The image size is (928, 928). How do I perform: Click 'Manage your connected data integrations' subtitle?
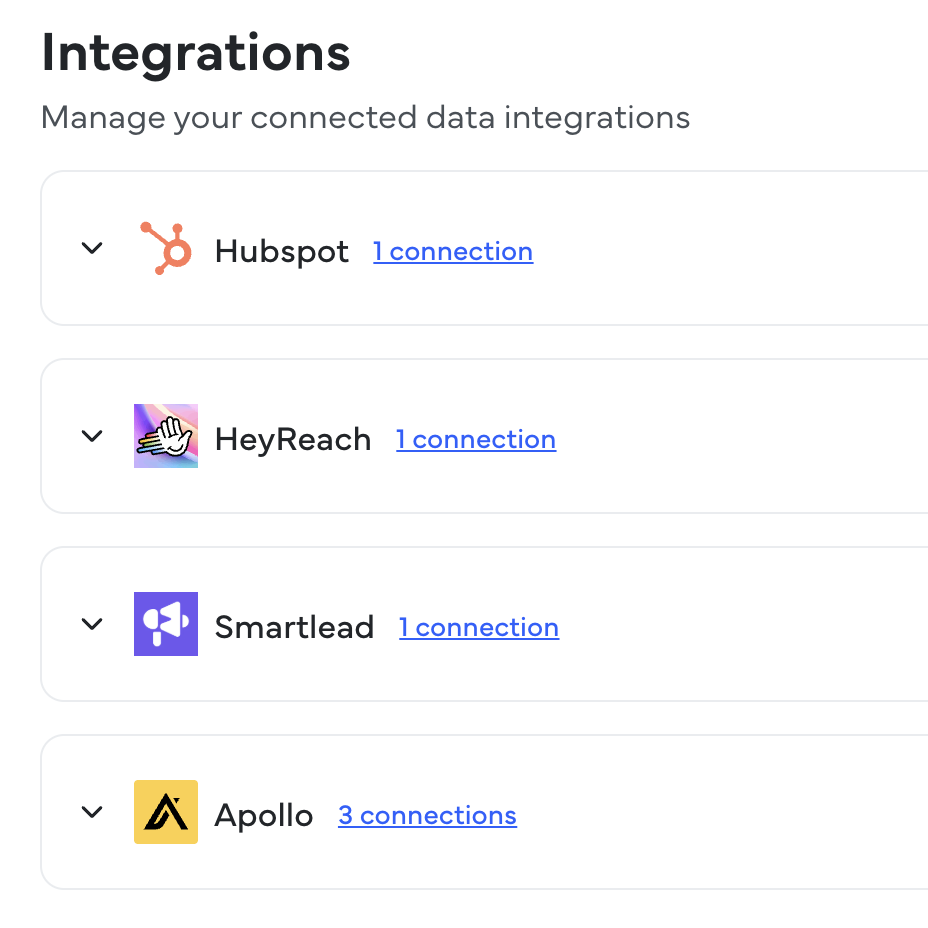(365, 117)
